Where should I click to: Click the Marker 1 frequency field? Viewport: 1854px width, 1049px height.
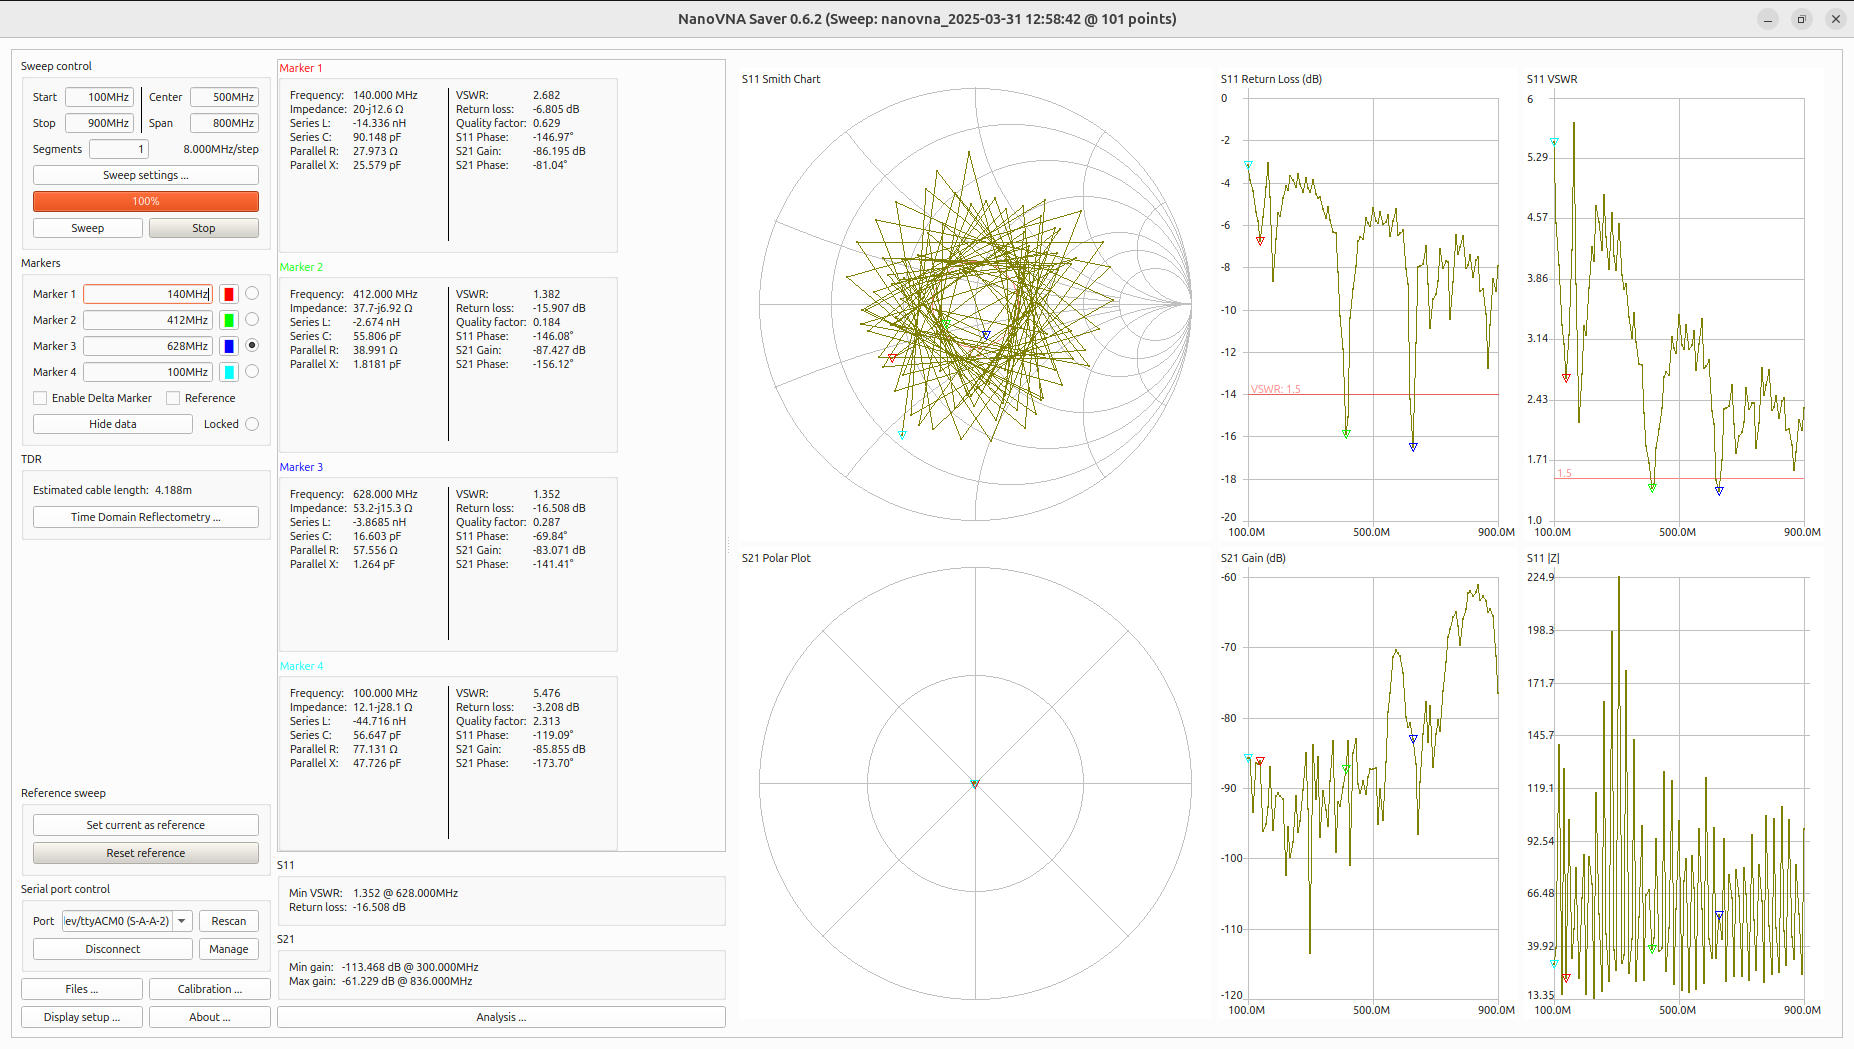pyautogui.click(x=148, y=294)
